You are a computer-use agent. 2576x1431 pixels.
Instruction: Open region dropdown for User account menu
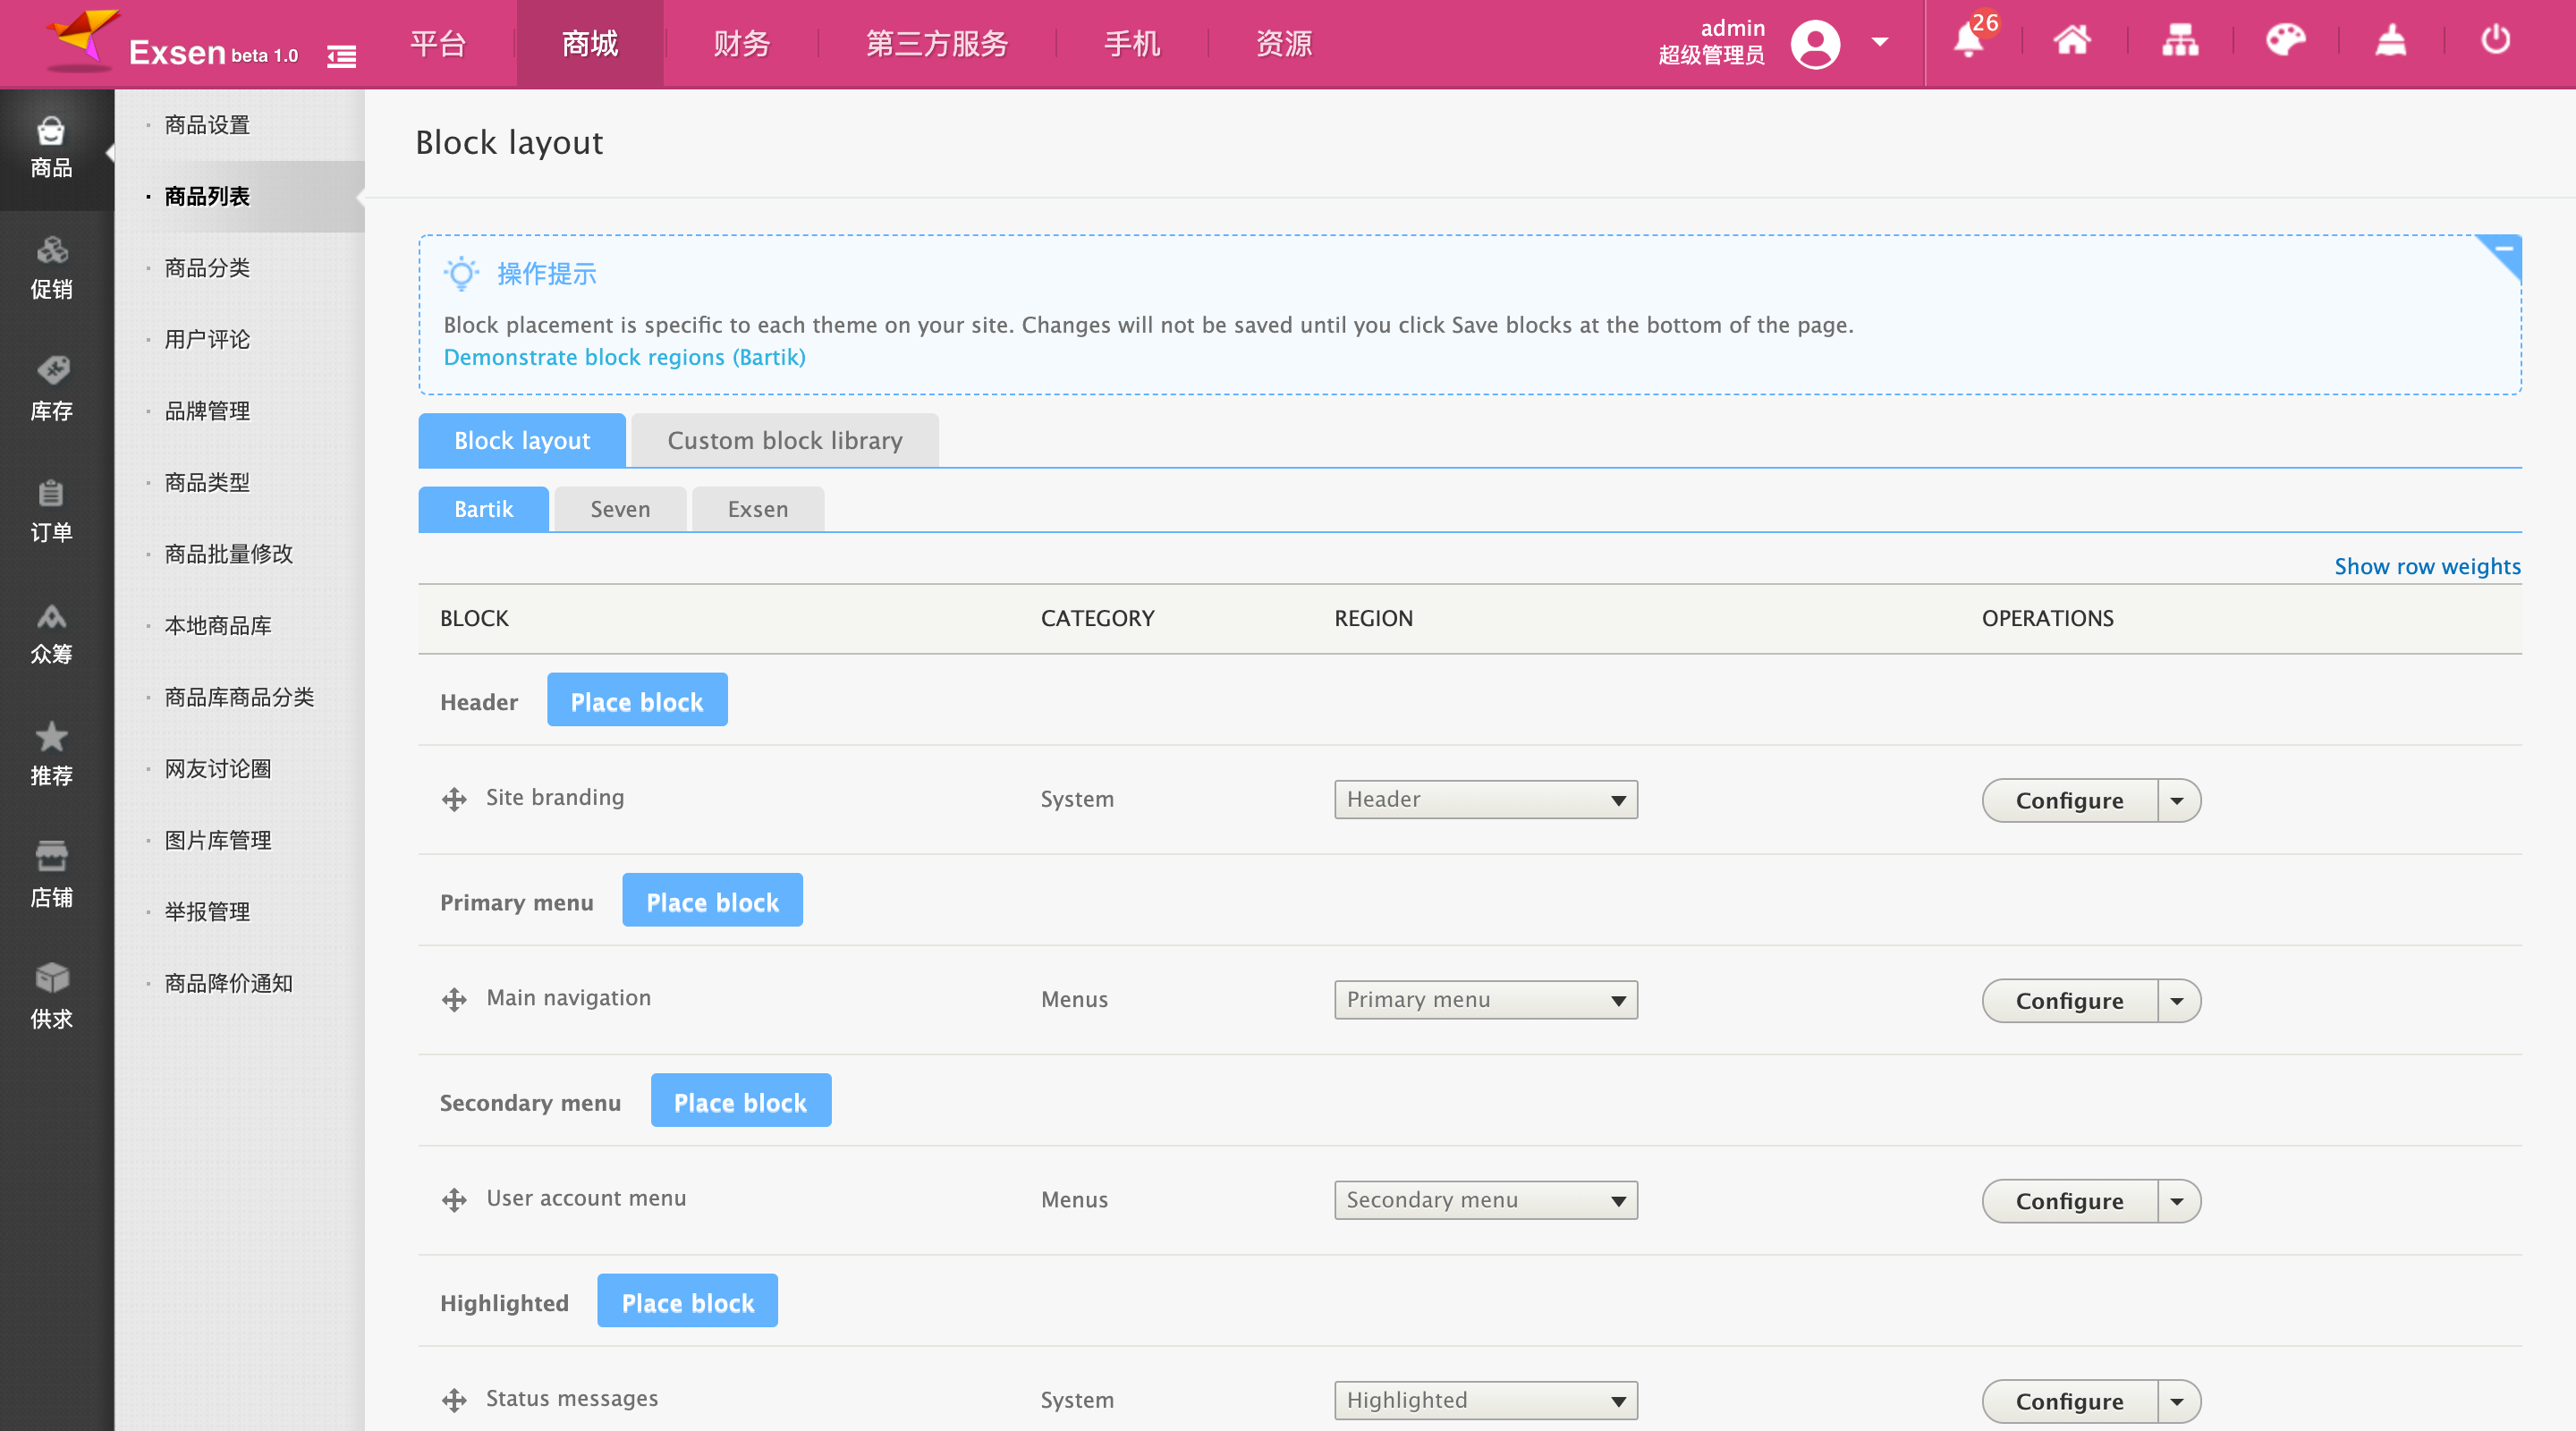coord(1486,1200)
